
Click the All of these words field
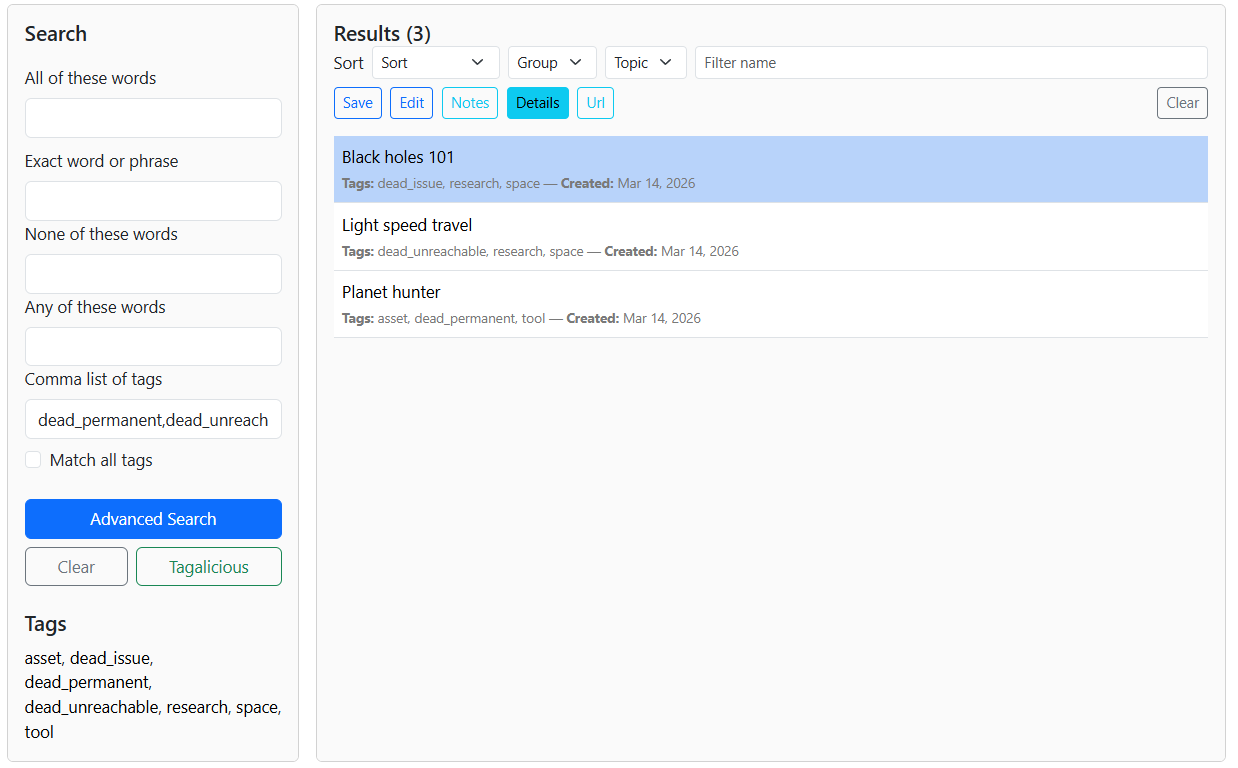pos(153,118)
